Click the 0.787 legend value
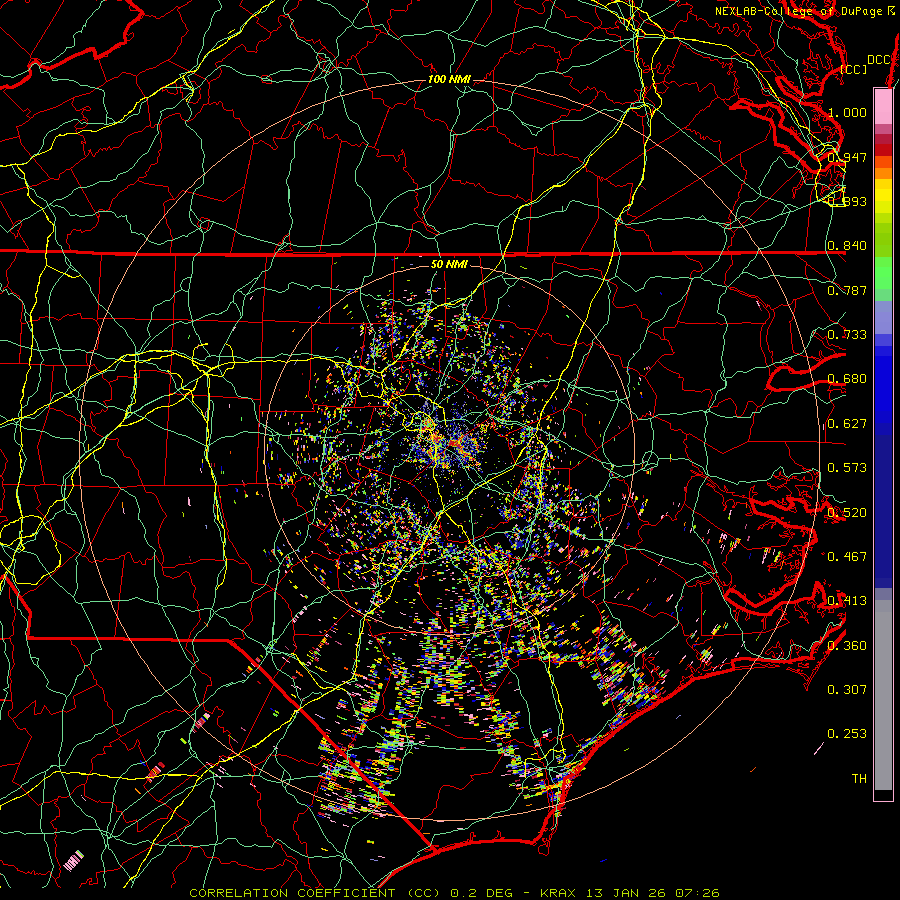Image resolution: width=900 pixels, height=900 pixels. [x=847, y=290]
